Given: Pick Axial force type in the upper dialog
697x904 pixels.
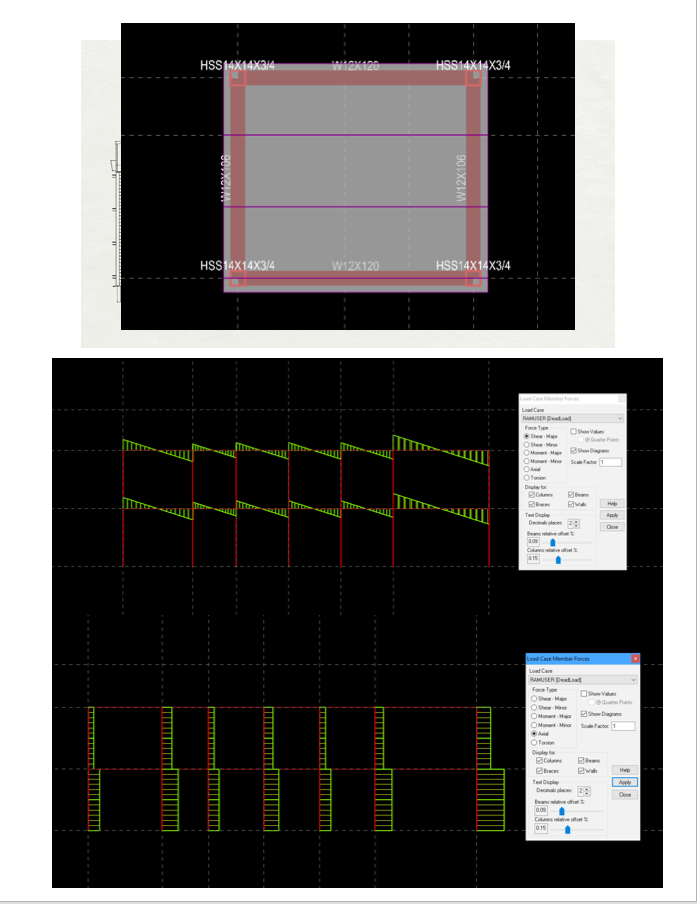Looking at the screenshot, I should [527, 469].
